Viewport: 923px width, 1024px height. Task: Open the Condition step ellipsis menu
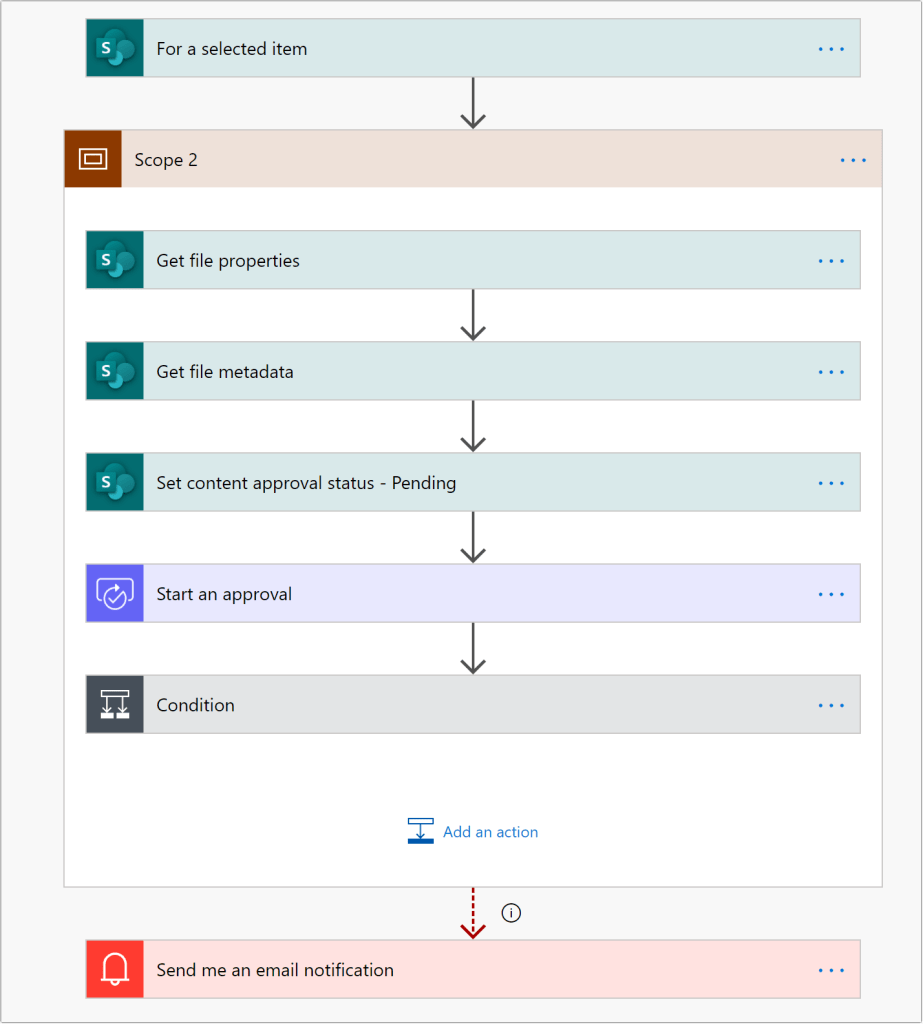(x=831, y=704)
